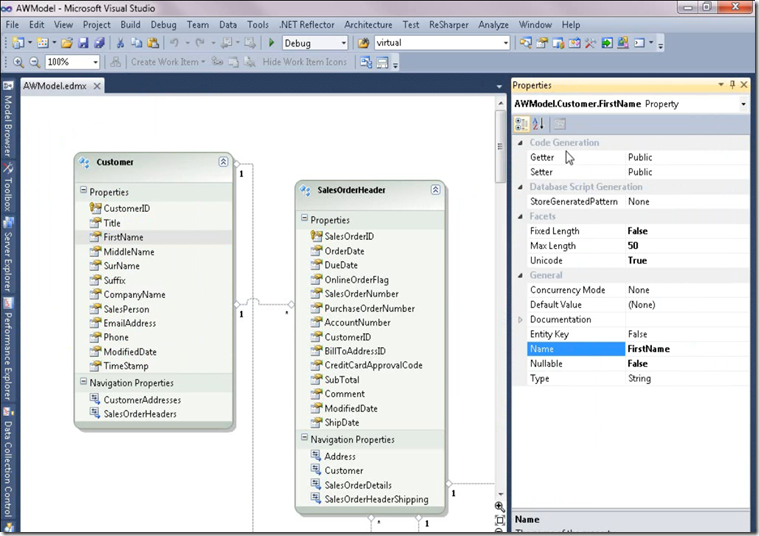This screenshot has height=536, width=759.
Task: Open the 100% zoom level dropdown
Action: pyautogui.click(x=95, y=62)
